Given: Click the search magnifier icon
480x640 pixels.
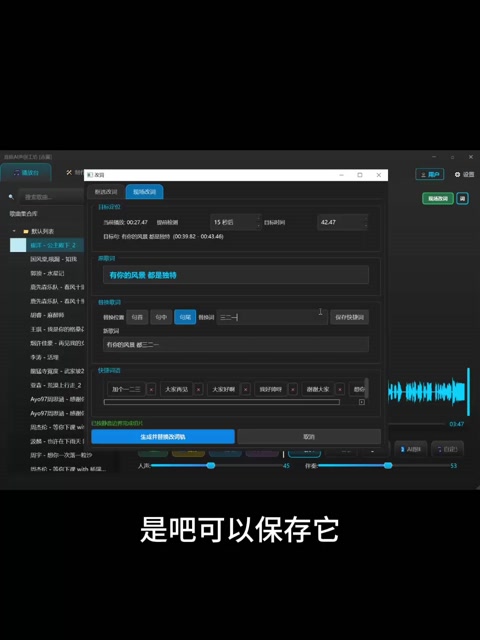Looking at the screenshot, I should [x=11, y=197].
